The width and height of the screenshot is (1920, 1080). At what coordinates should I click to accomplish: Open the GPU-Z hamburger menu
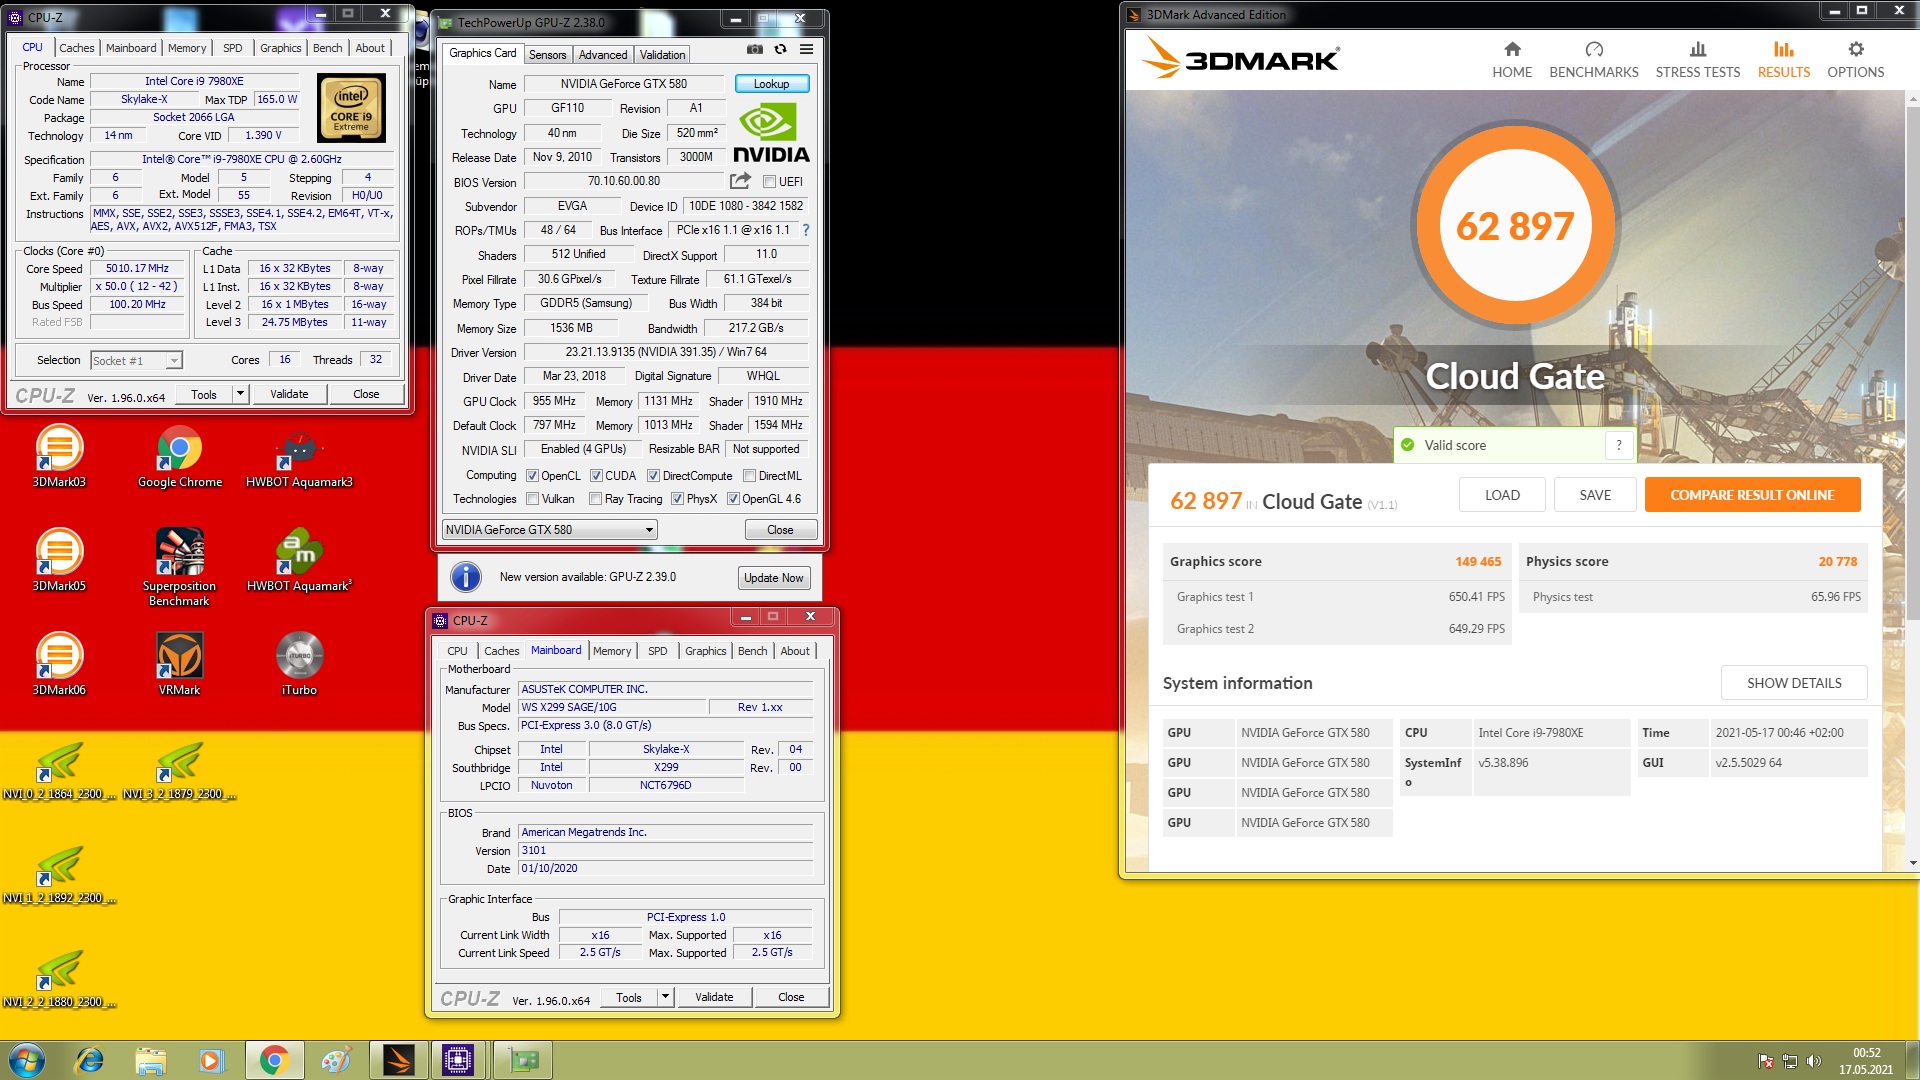806,49
